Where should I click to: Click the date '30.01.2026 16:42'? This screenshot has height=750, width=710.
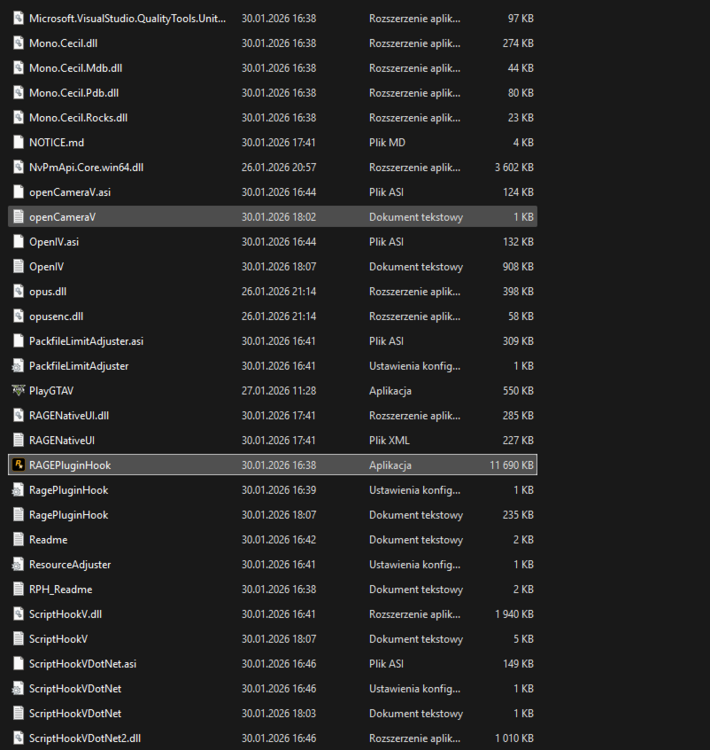(278, 540)
